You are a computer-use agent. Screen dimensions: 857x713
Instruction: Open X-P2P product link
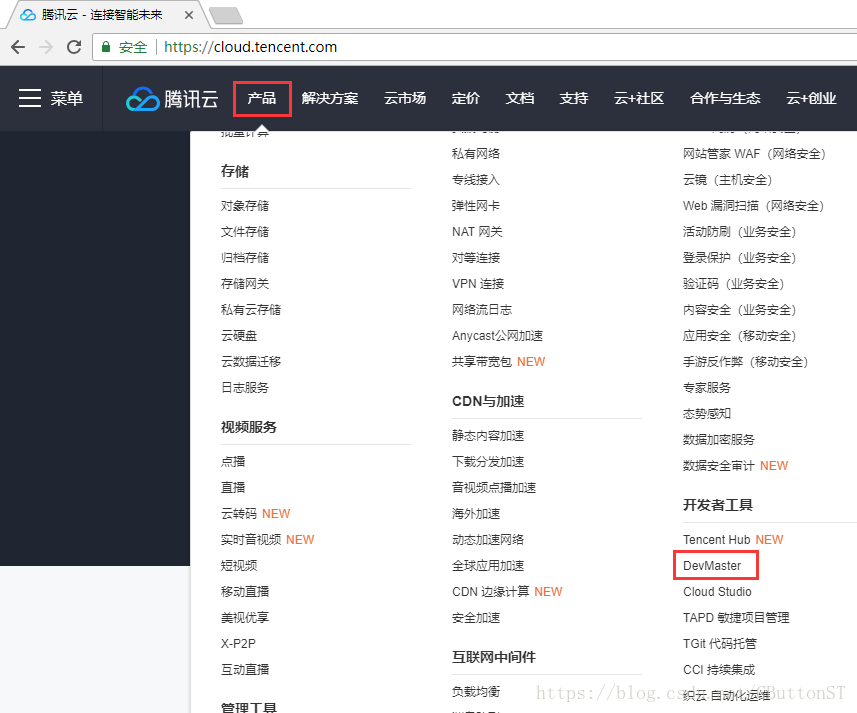(238, 644)
